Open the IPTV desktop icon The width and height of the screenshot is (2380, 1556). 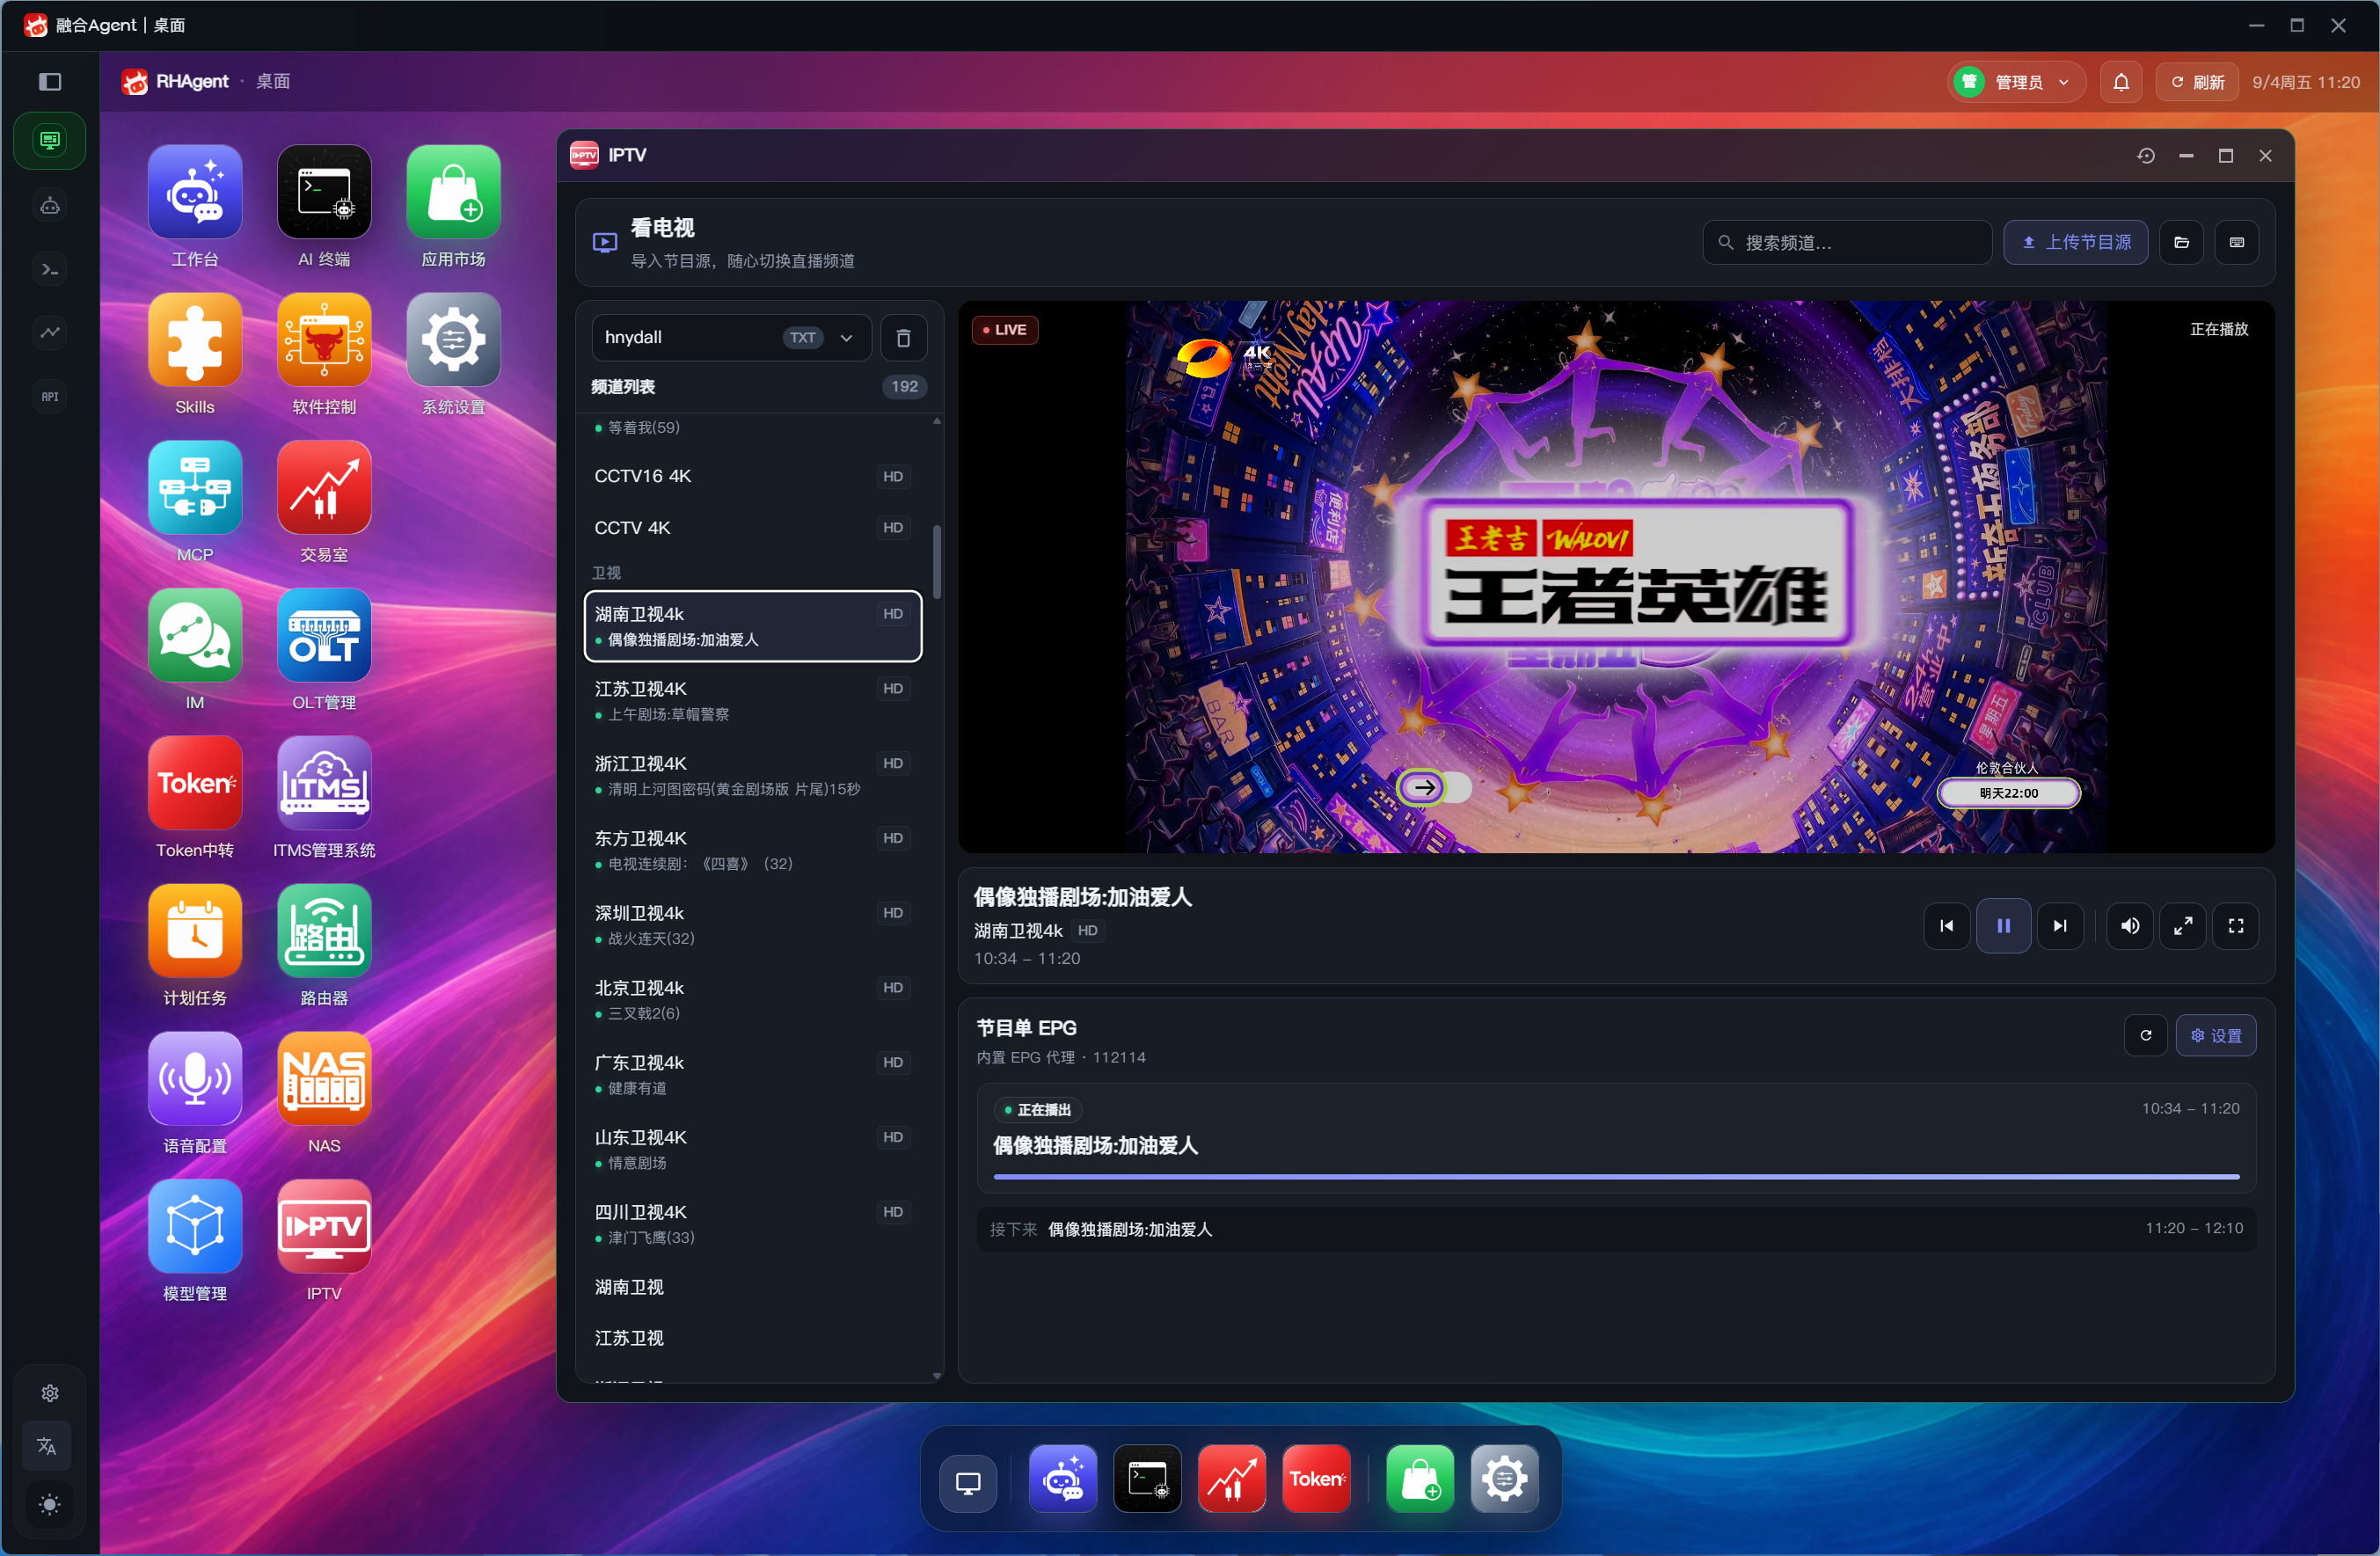tap(324, 1226)
